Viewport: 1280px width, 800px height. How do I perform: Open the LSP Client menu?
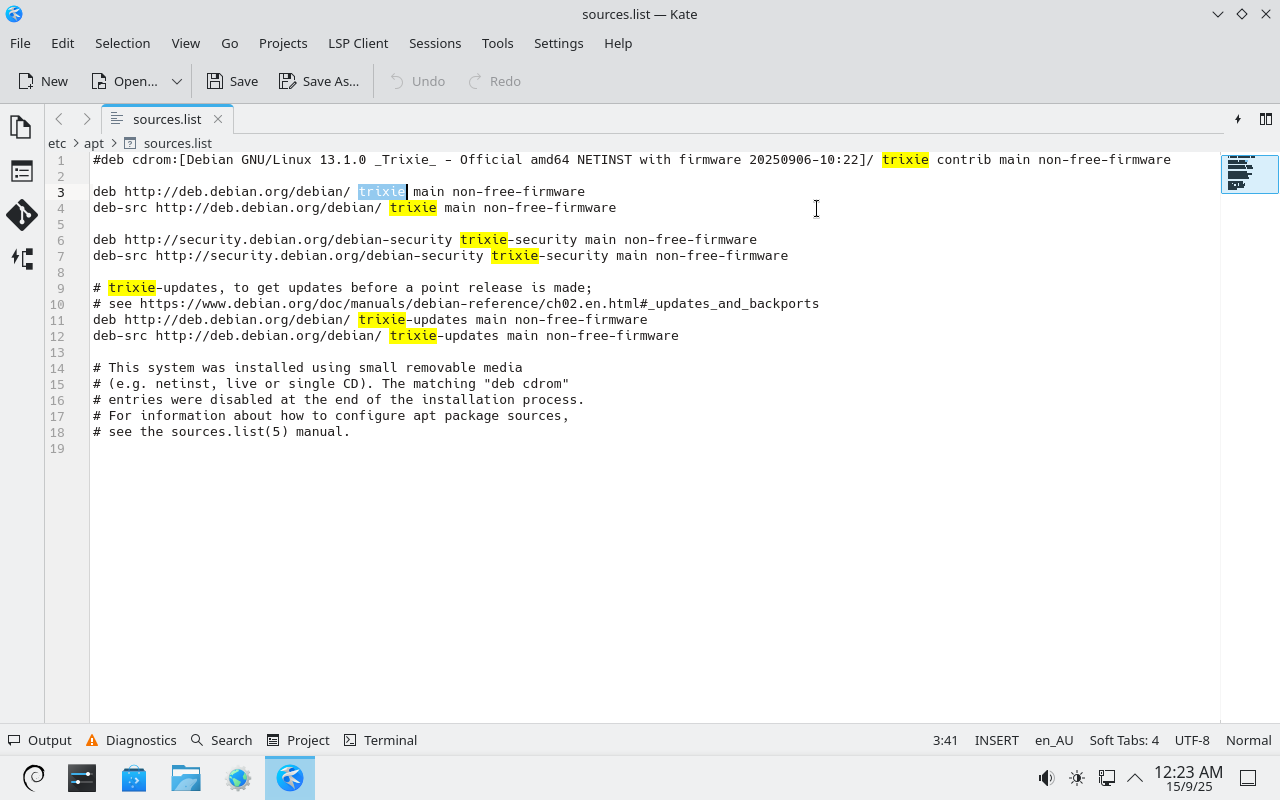[358, 43]
